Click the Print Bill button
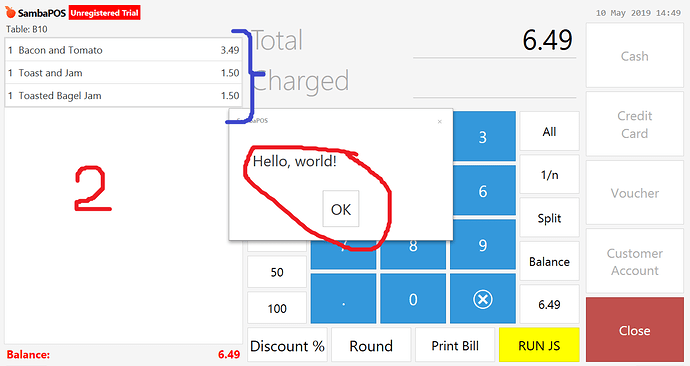690x366 pixels. [455, 345]
